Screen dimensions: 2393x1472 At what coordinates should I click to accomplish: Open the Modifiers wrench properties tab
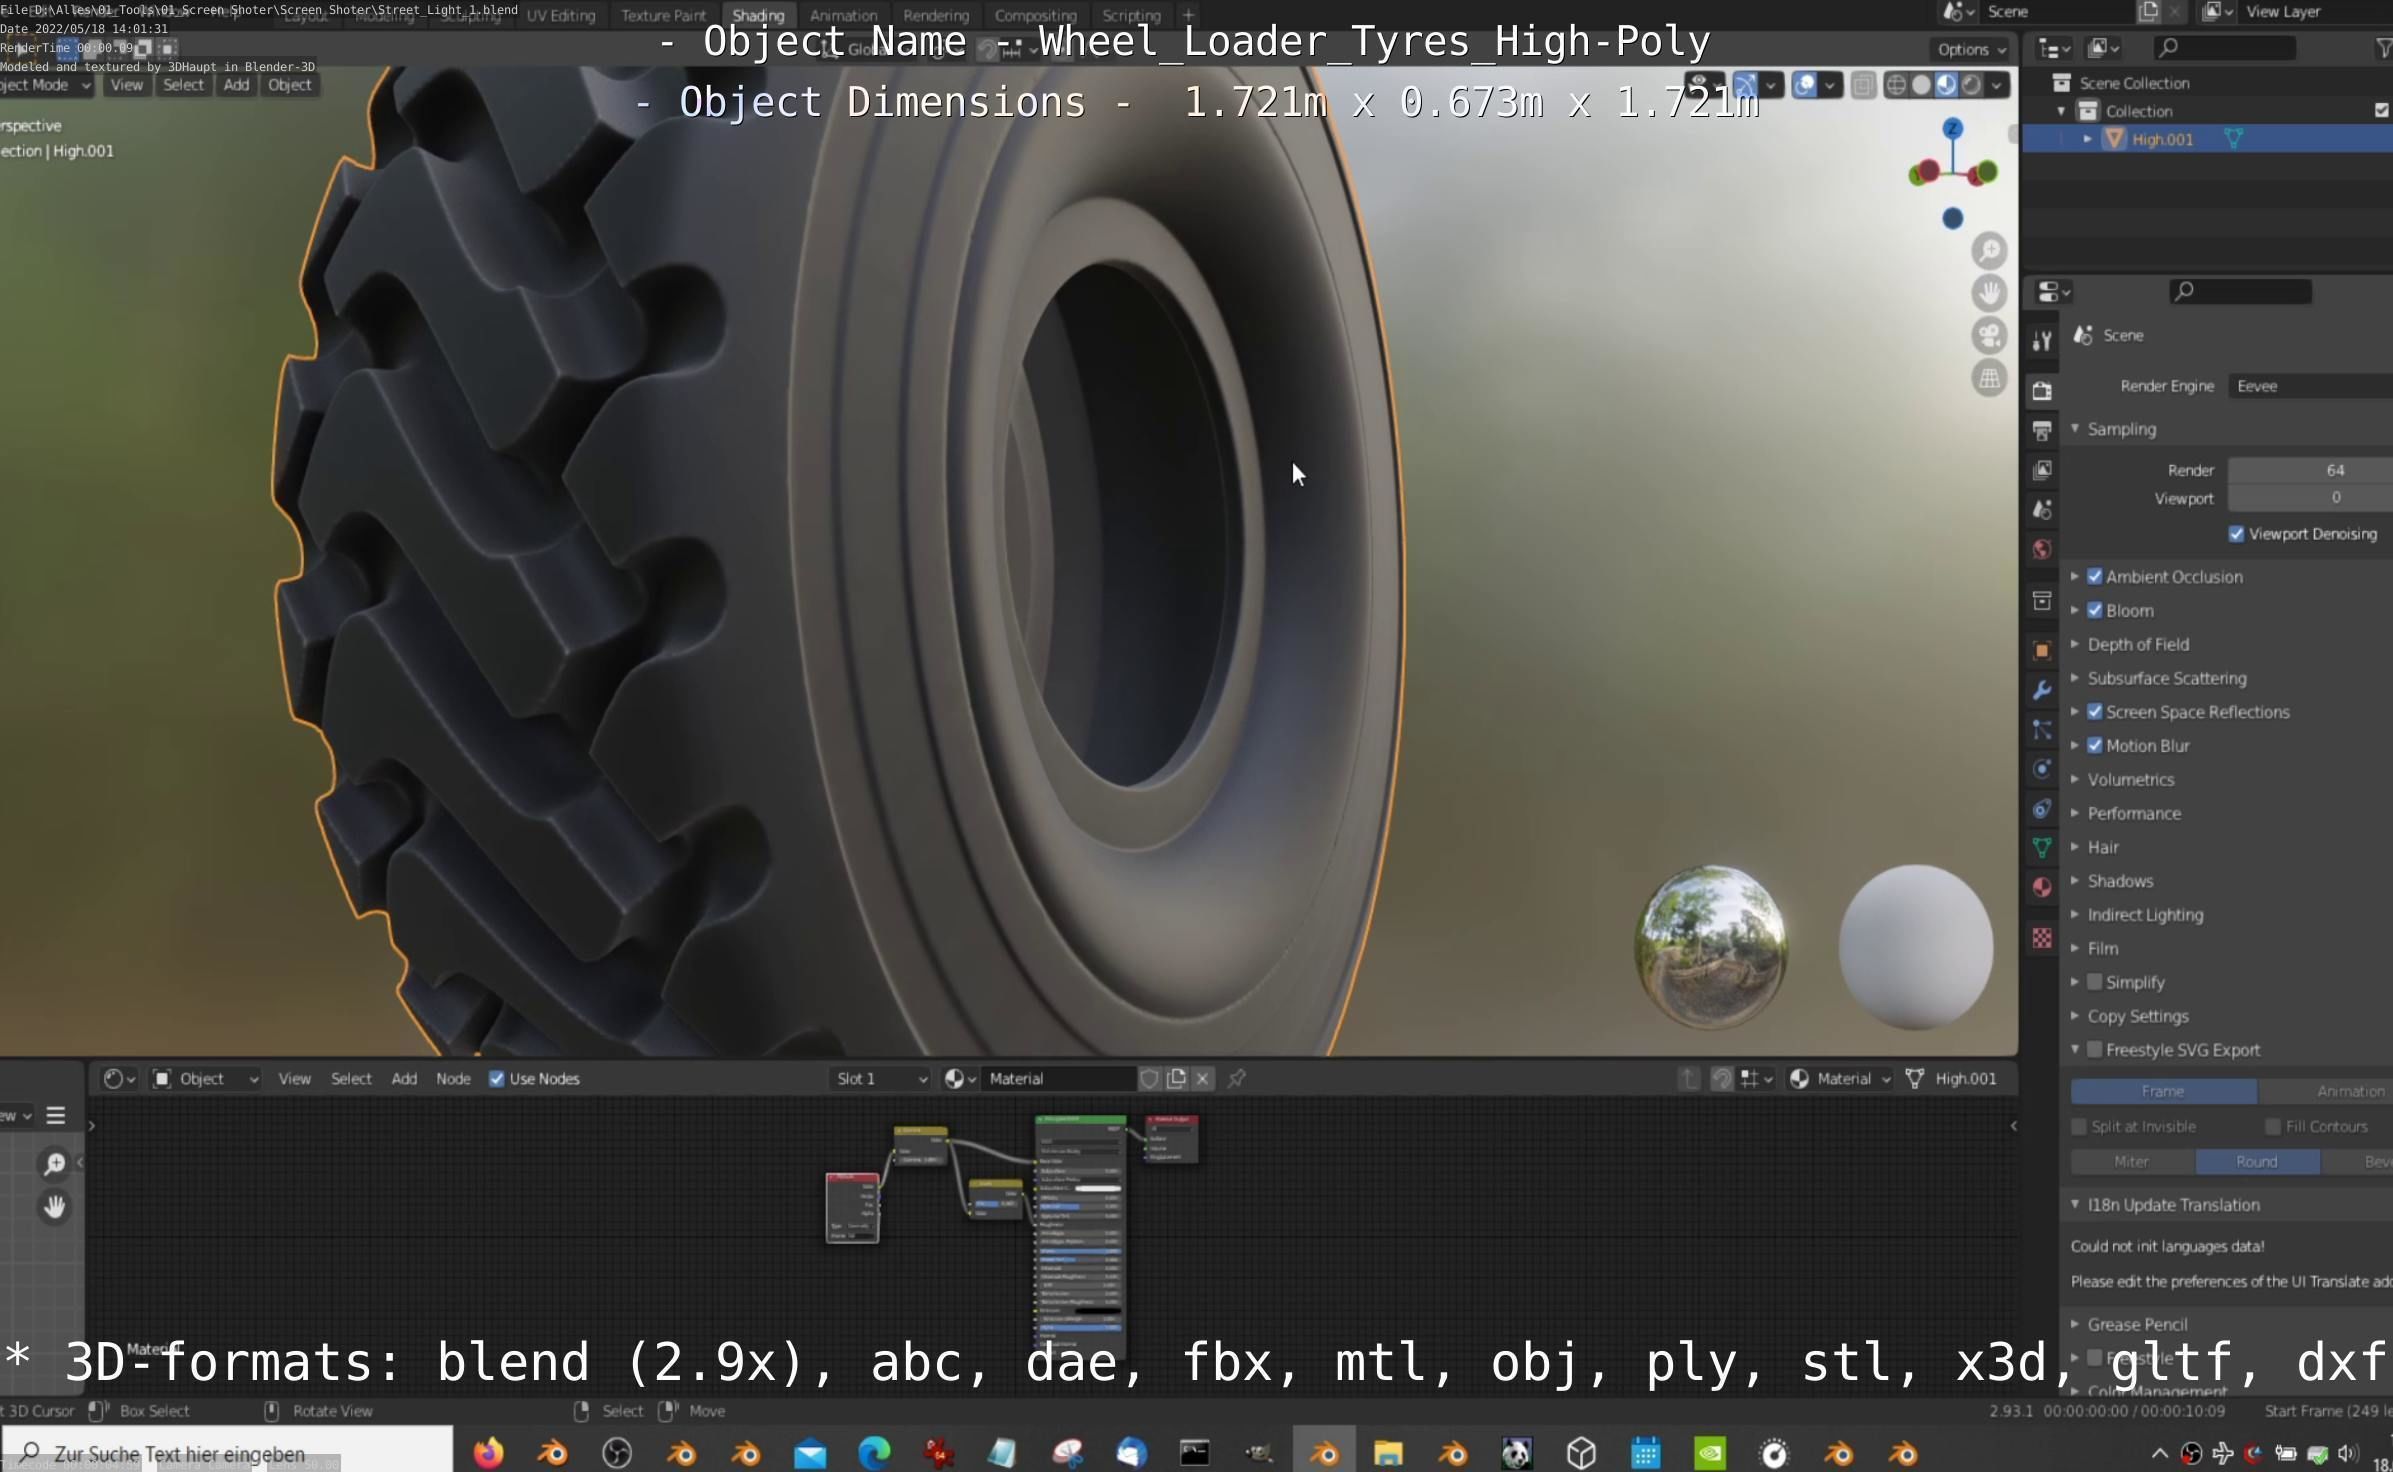[2042, 690]
